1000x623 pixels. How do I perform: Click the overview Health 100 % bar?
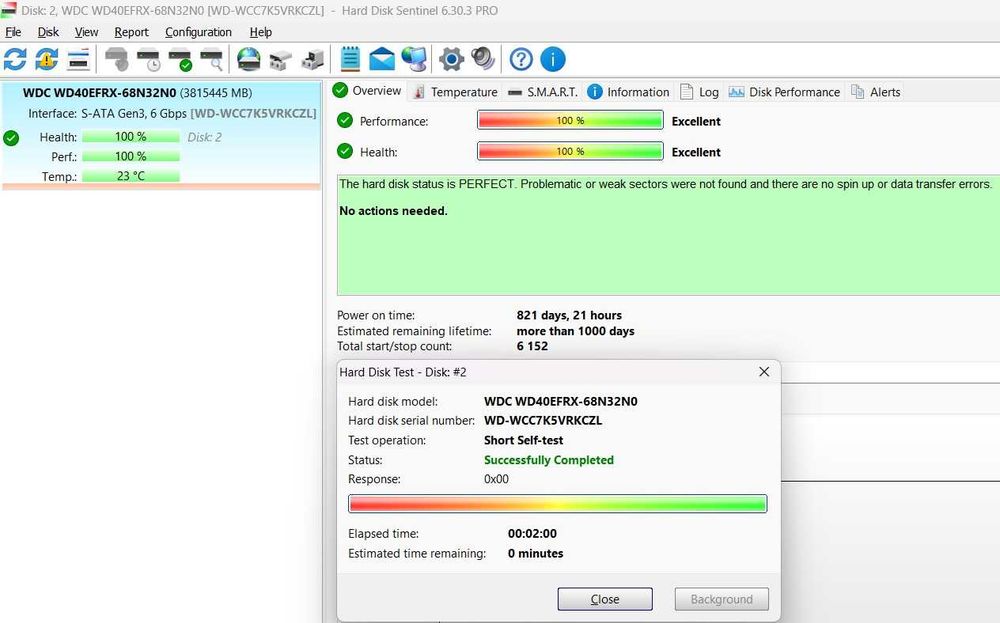click(x=570, y=151)
